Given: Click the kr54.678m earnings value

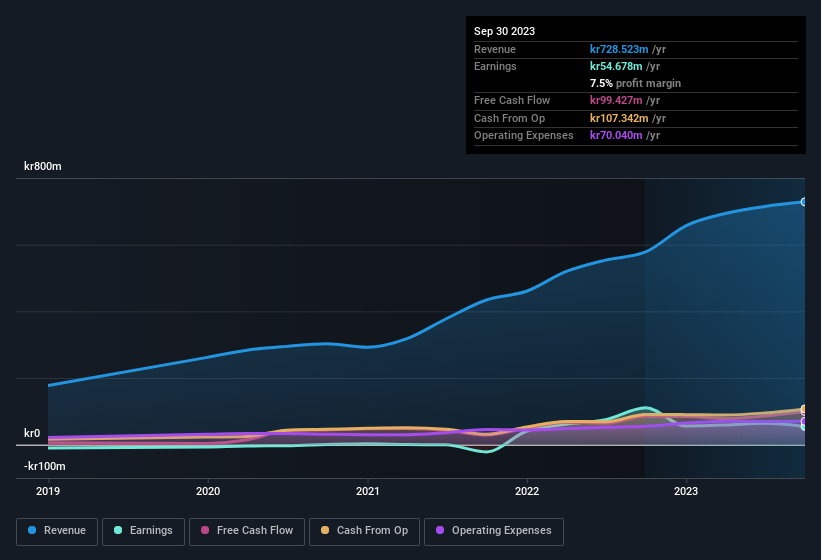Looking at the screenshot, I should coord(616,66).
